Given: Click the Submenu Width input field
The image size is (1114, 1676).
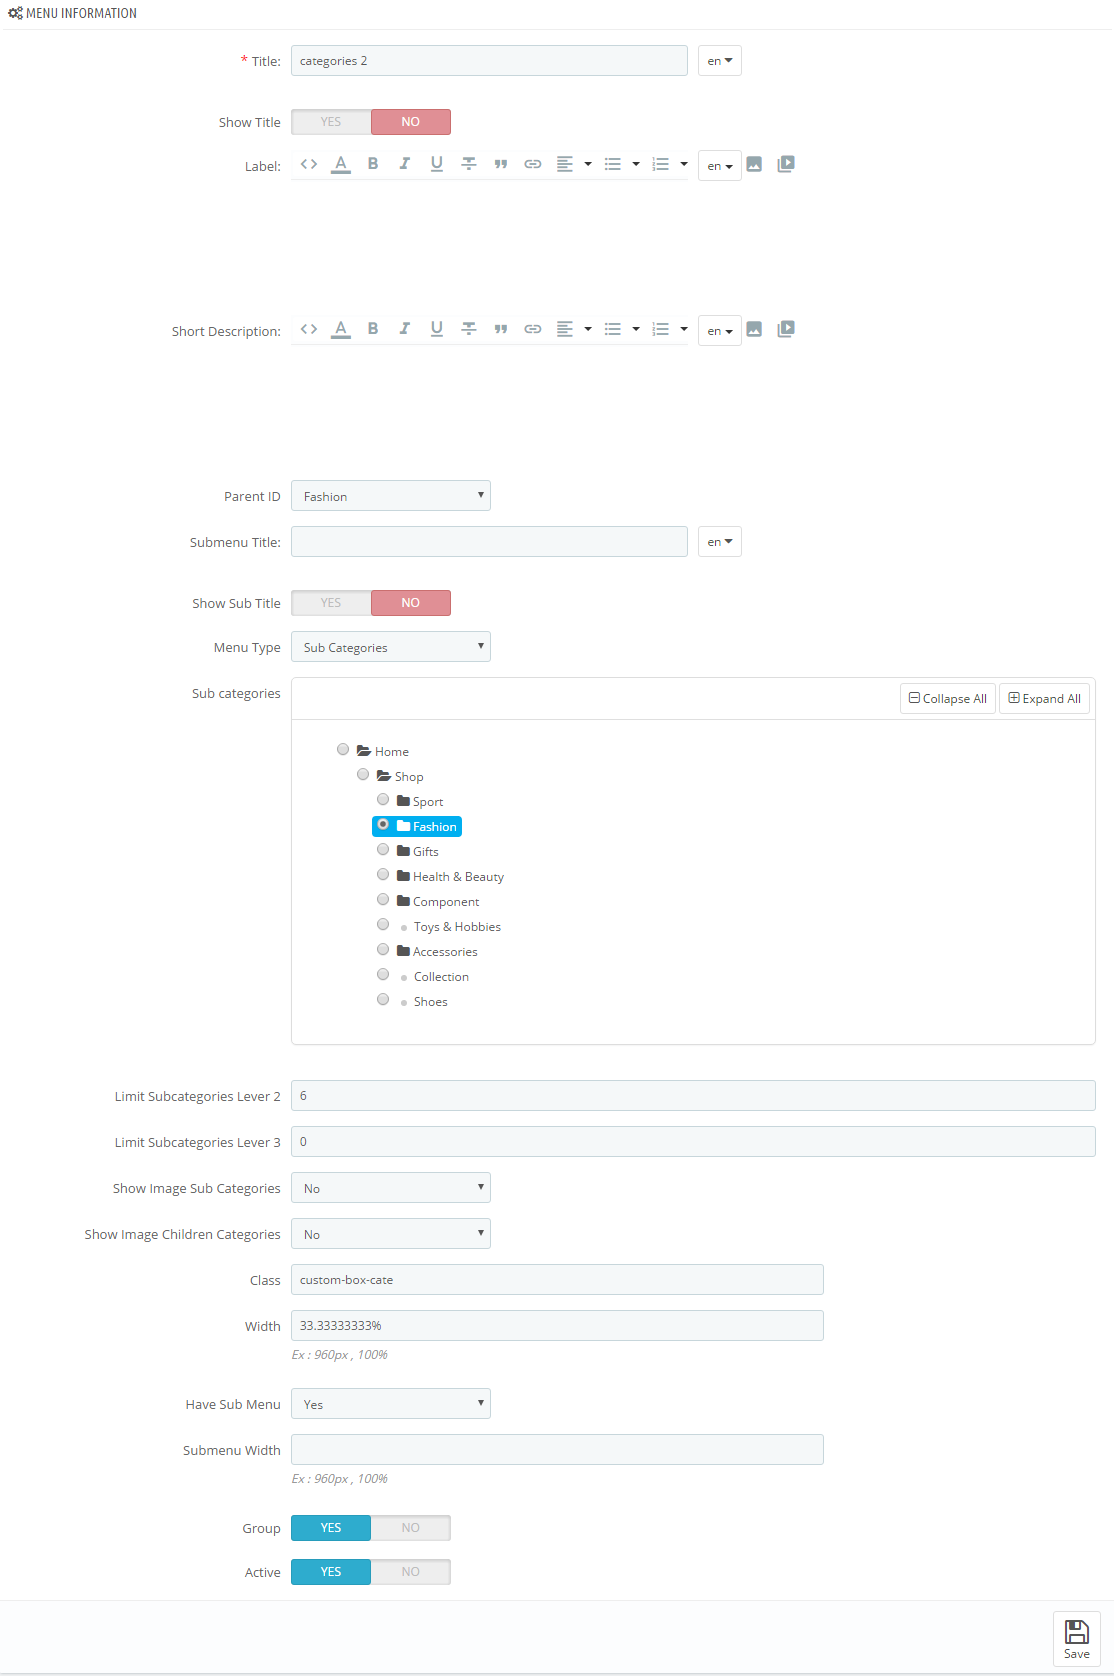Looking at the screenshot, I should pyautogui.click(x=557, y=1450).
